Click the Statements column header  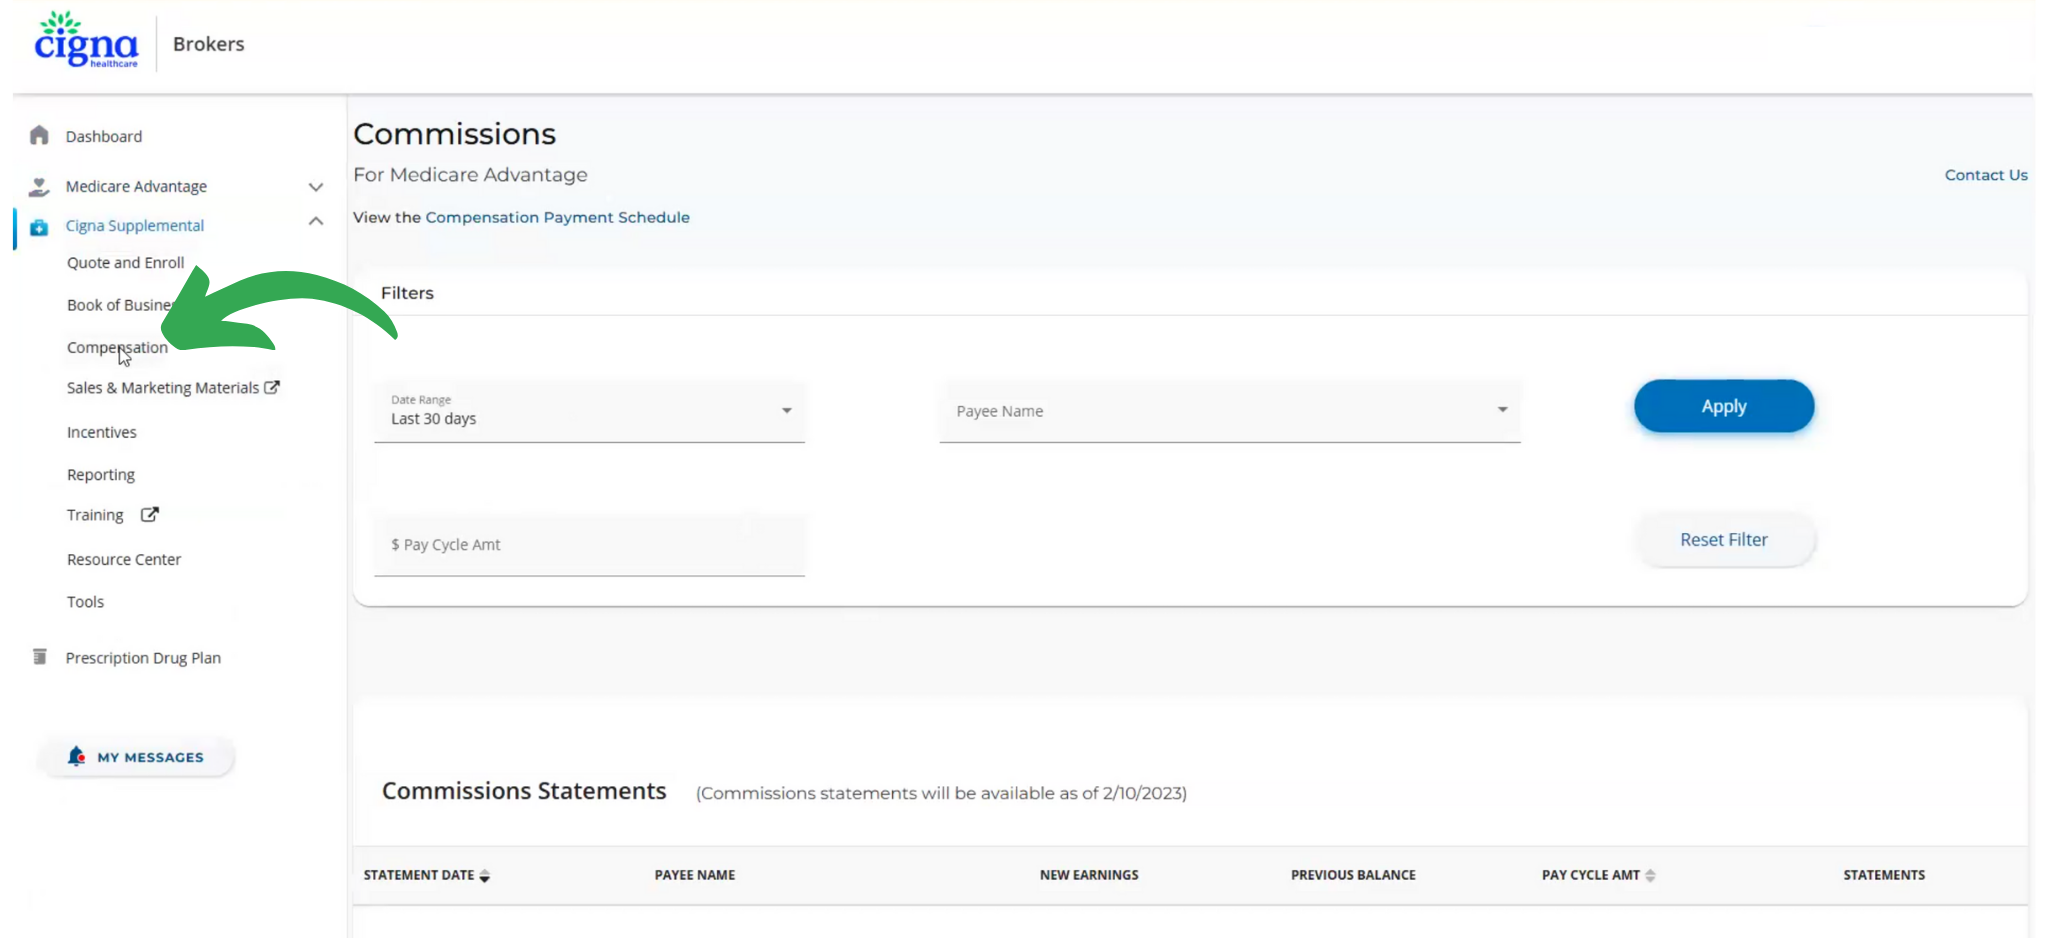point(1884,875)
